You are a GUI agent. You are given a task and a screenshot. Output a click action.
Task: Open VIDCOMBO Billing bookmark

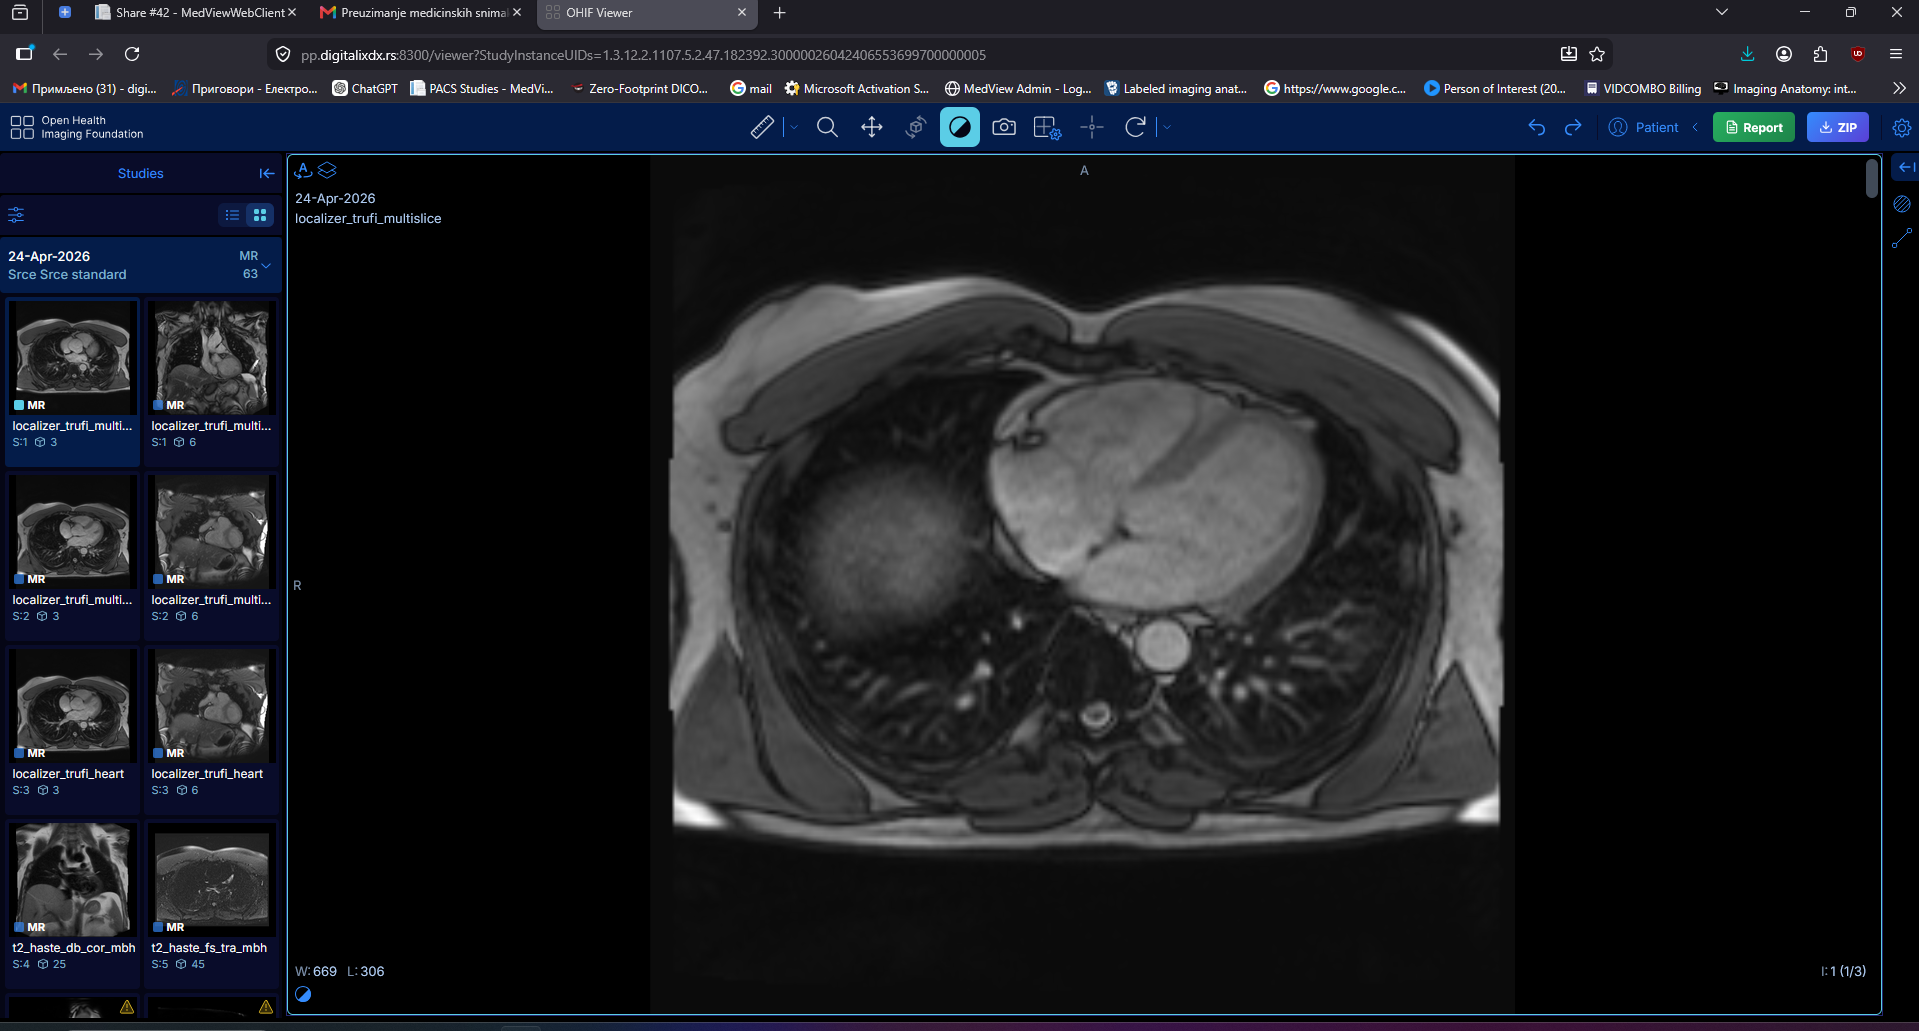[x=1643, y=88]
